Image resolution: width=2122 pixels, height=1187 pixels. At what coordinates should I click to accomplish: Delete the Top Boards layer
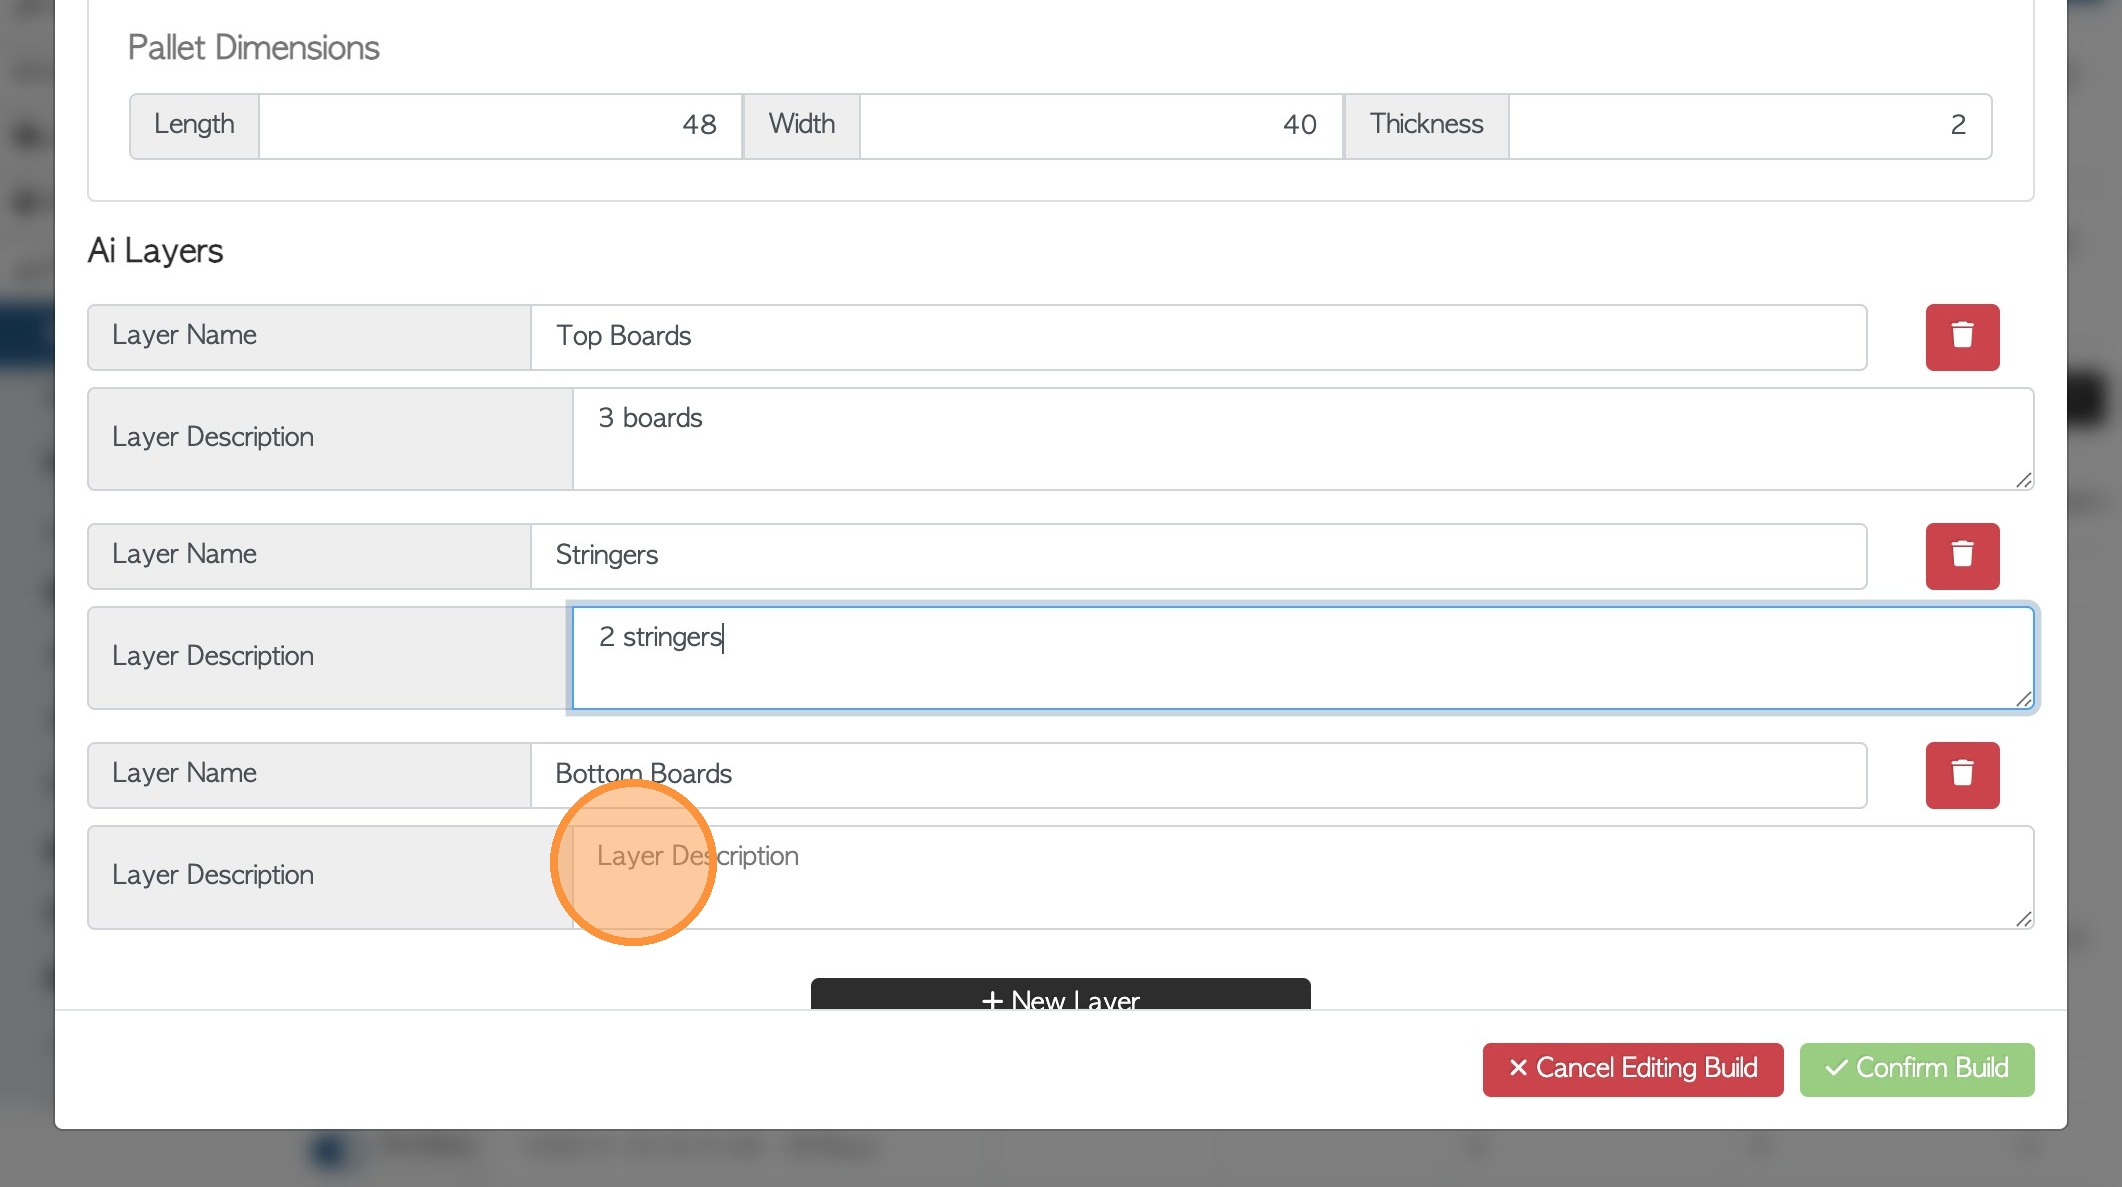[1962, 337]
